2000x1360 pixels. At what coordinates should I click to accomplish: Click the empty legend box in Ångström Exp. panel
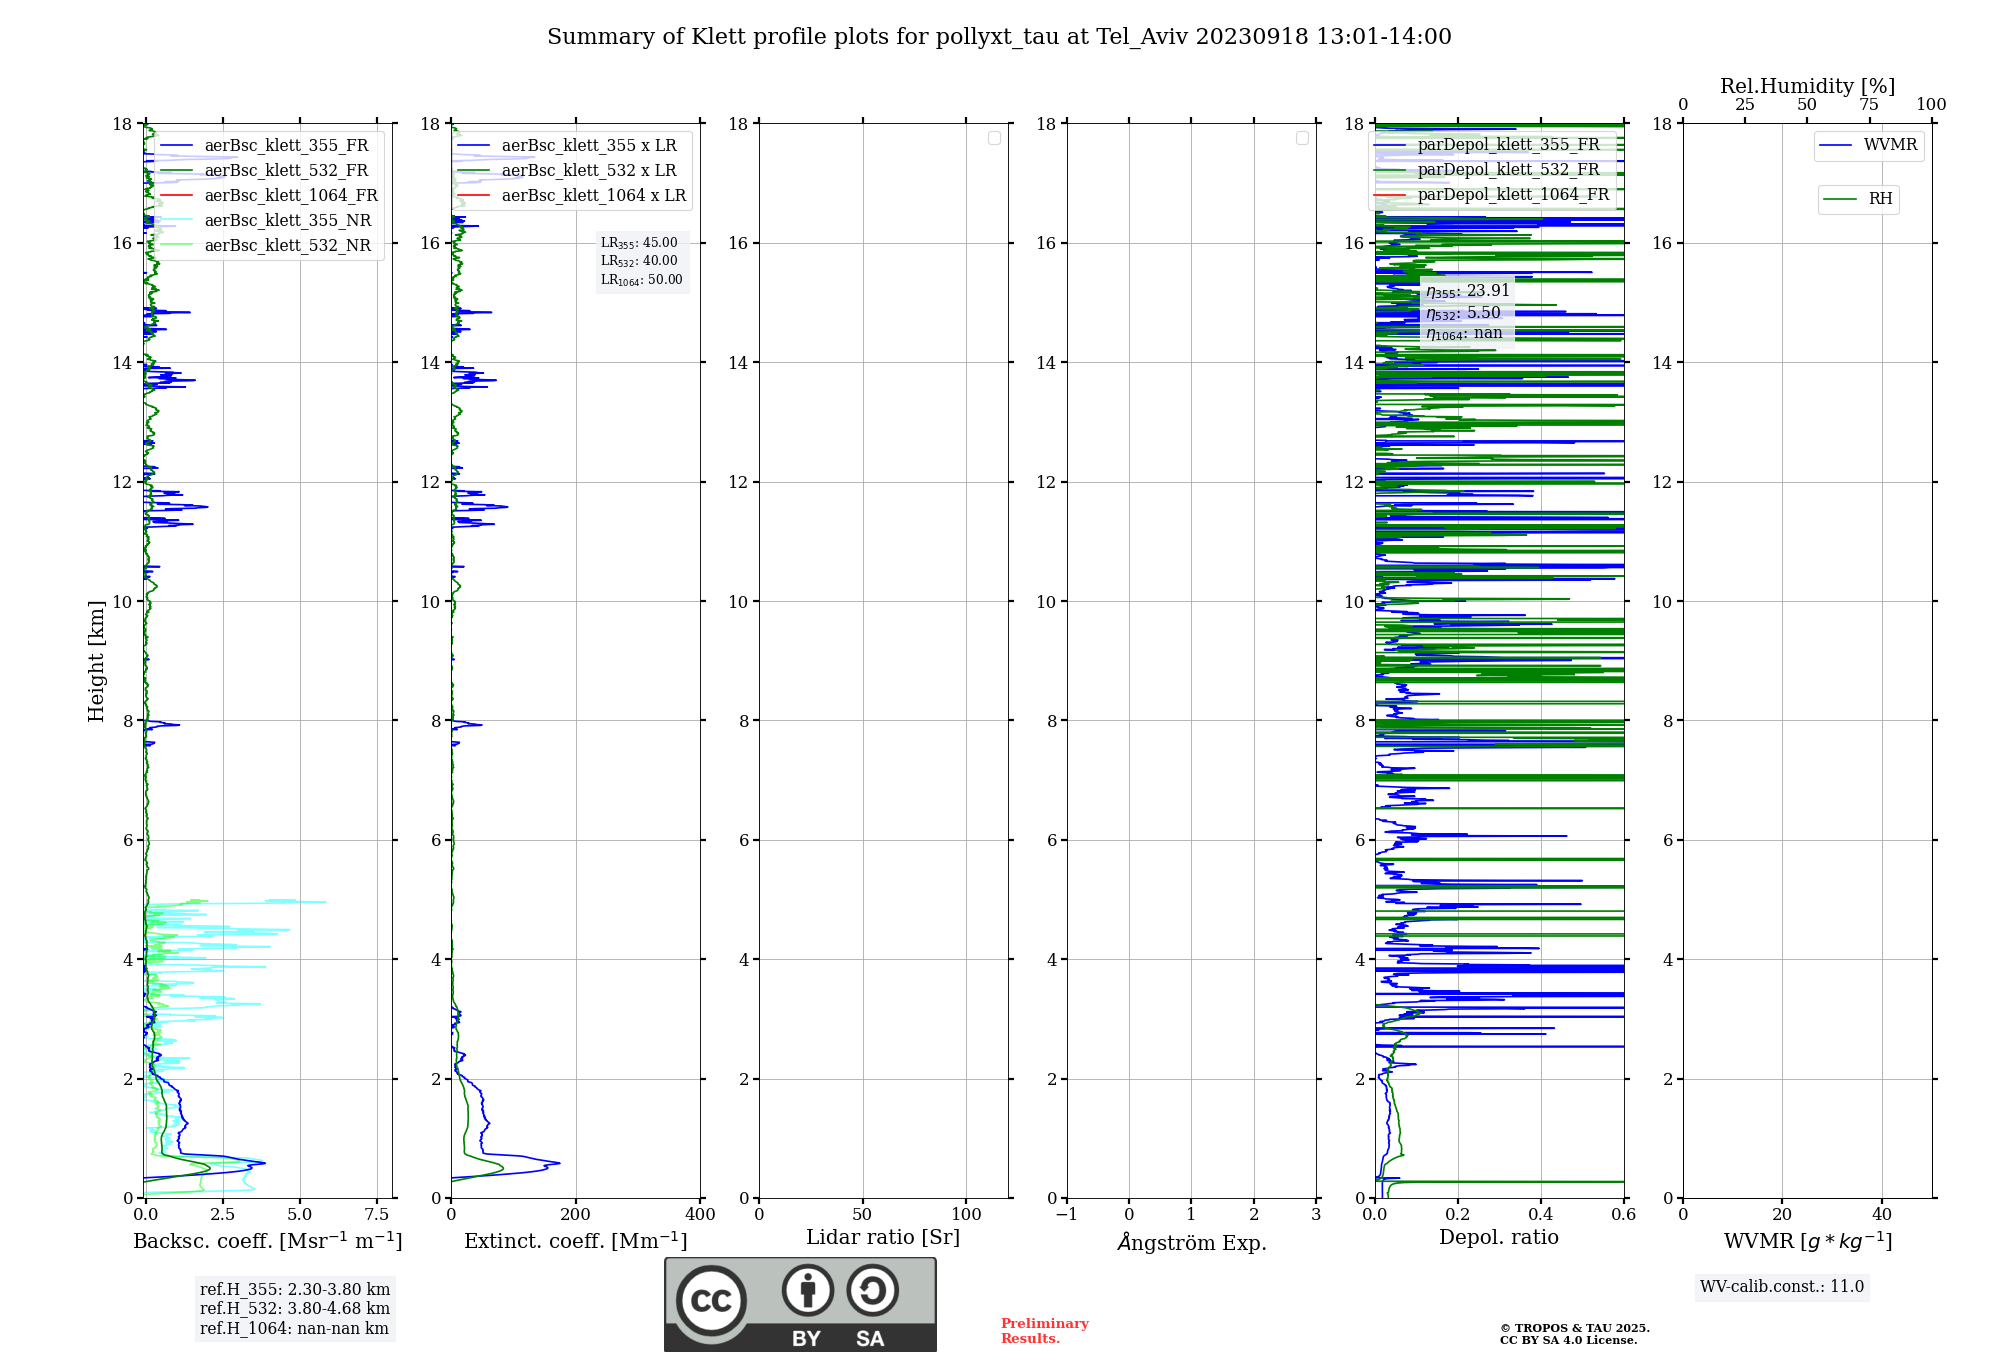click(x=1302, y=138)
